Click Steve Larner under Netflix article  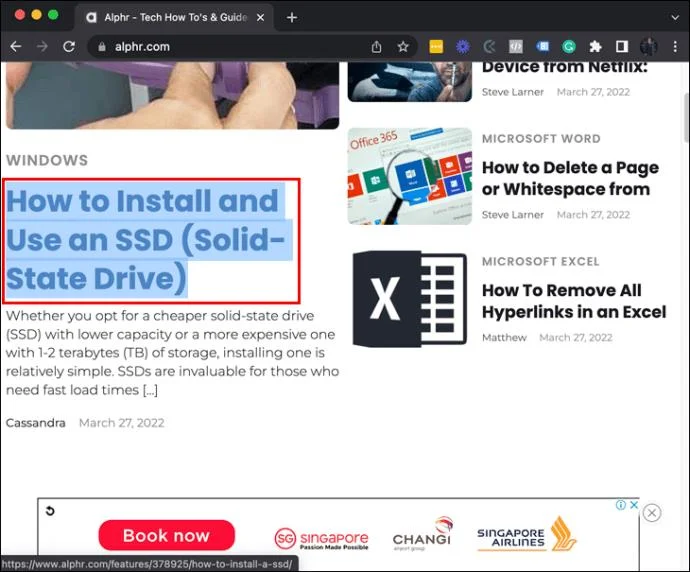[x=513, y=92]
